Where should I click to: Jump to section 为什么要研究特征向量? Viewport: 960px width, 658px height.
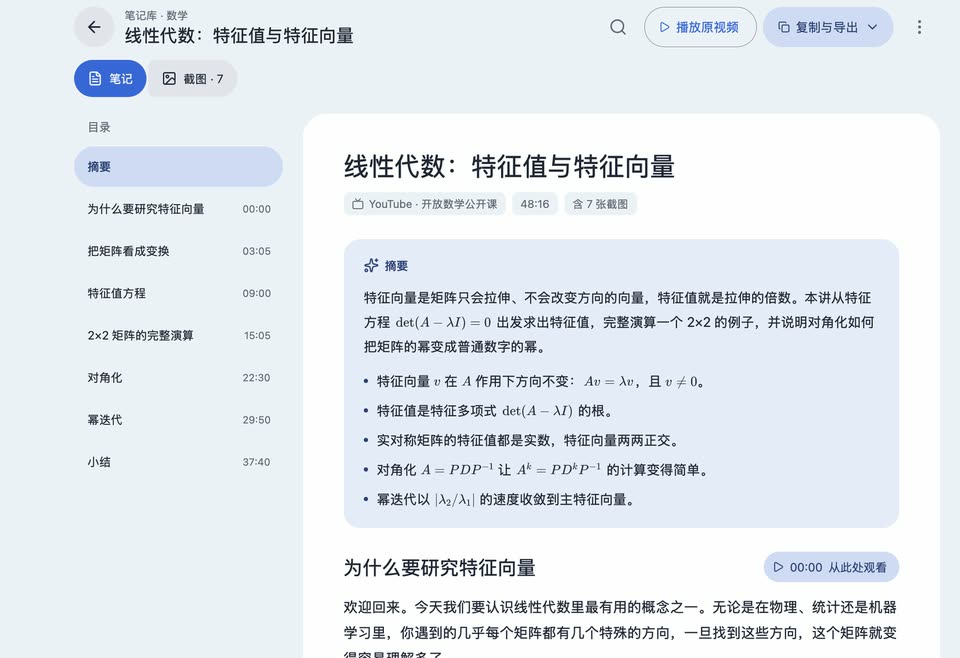point(178,209)
